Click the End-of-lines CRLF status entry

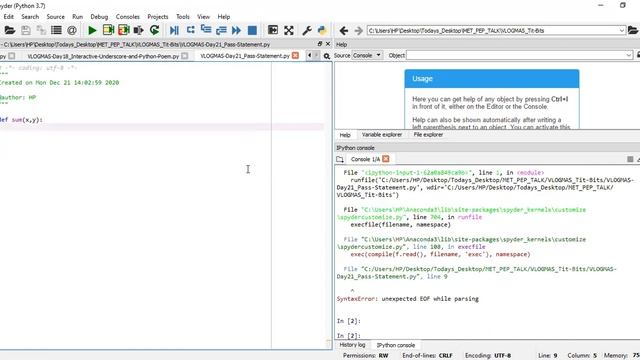[427, 356]
